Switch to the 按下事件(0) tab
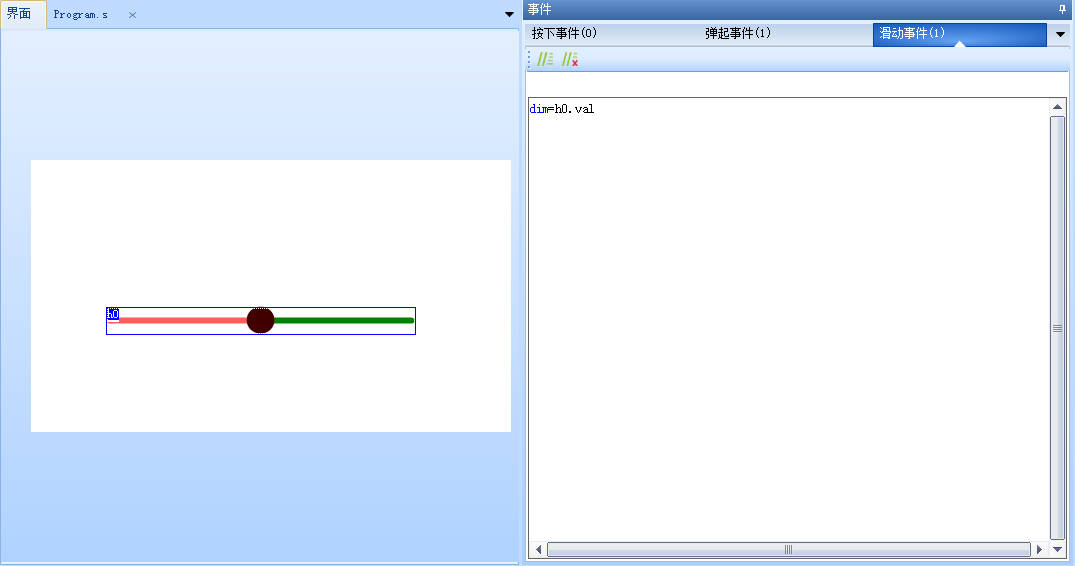The height and width of the screenshot is (566, 1075). (x=565, y=34)
